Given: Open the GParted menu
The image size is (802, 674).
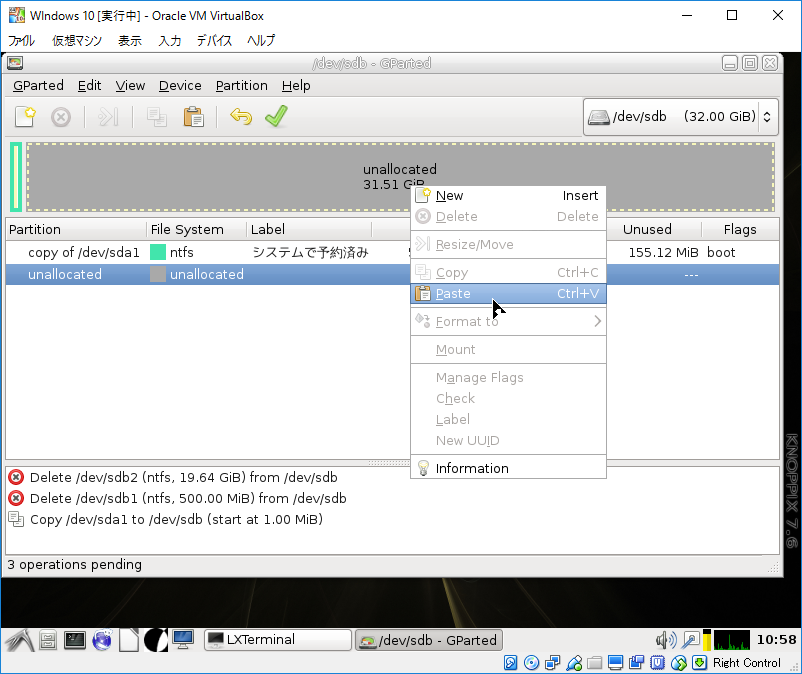Looking at the screenshot, I should pyautogui.click(x=38, y=85).
